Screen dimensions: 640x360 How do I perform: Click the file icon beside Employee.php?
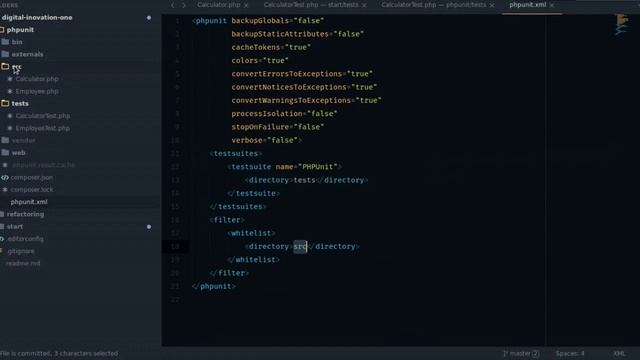point(10,91)
